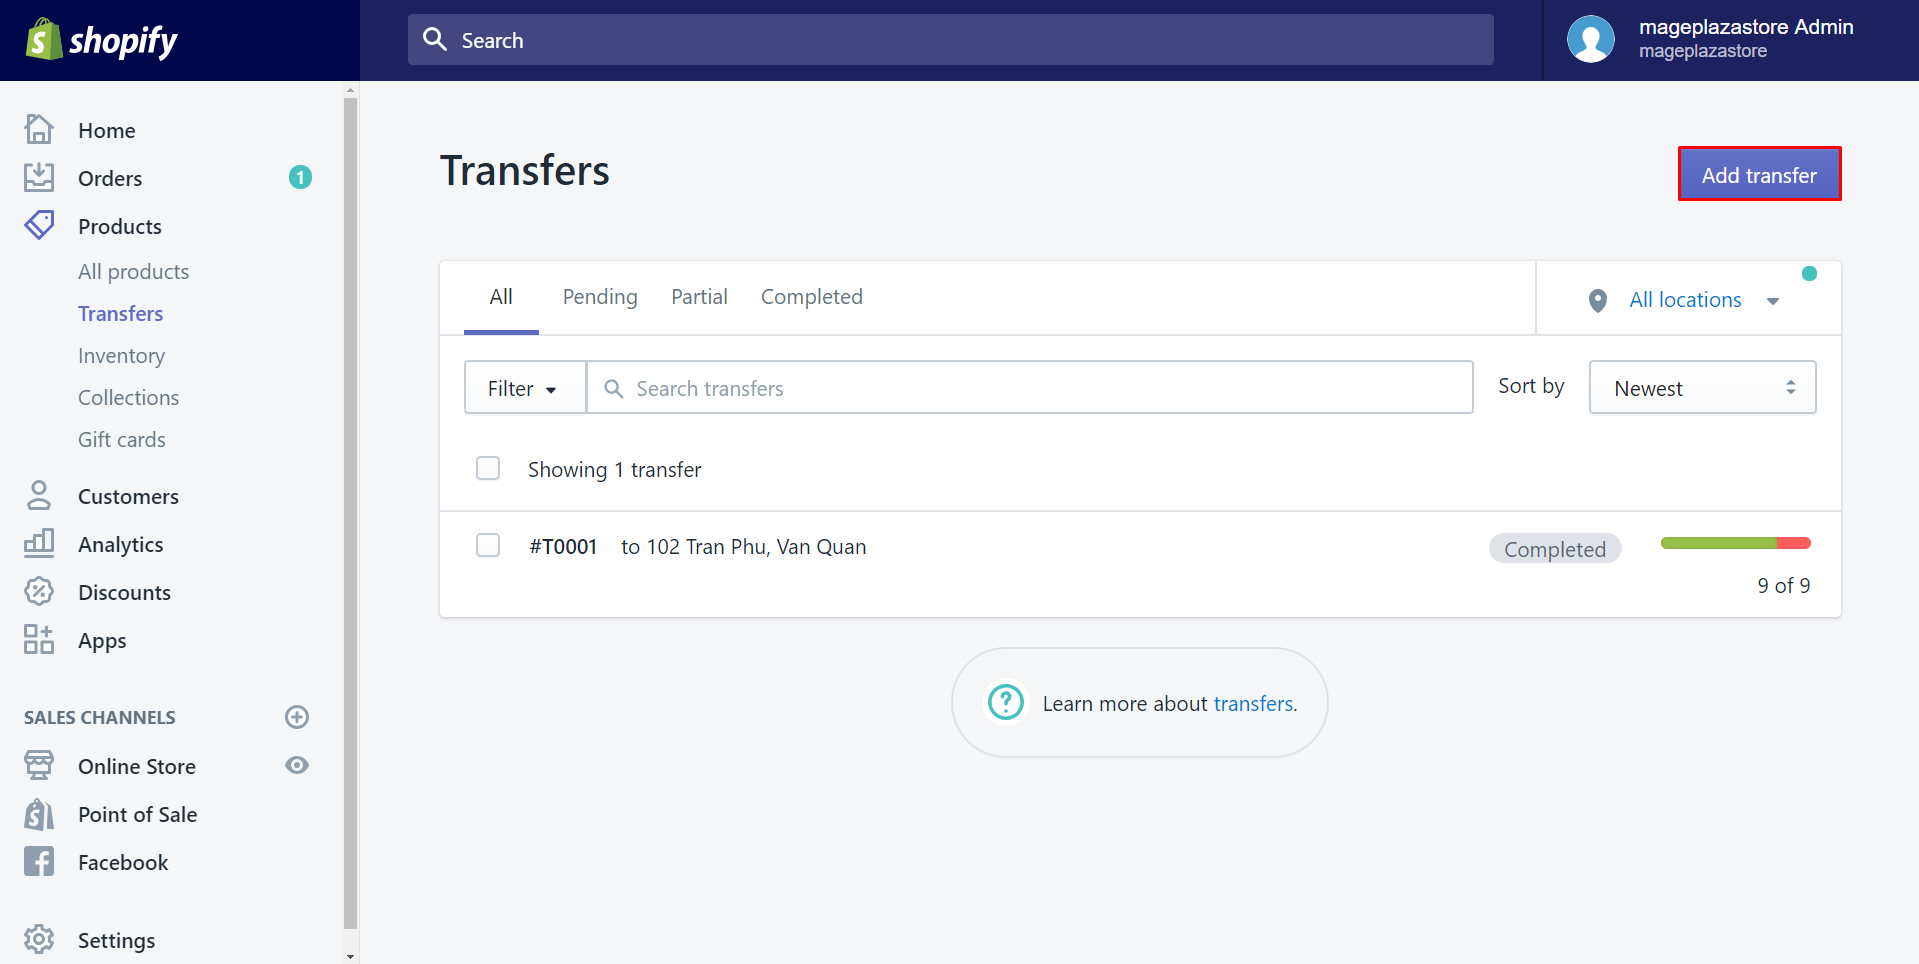Click the 'Showing 1 transfer' text
The height and width of the screenshot is (964, 1919).
click(x=614, y=469)
